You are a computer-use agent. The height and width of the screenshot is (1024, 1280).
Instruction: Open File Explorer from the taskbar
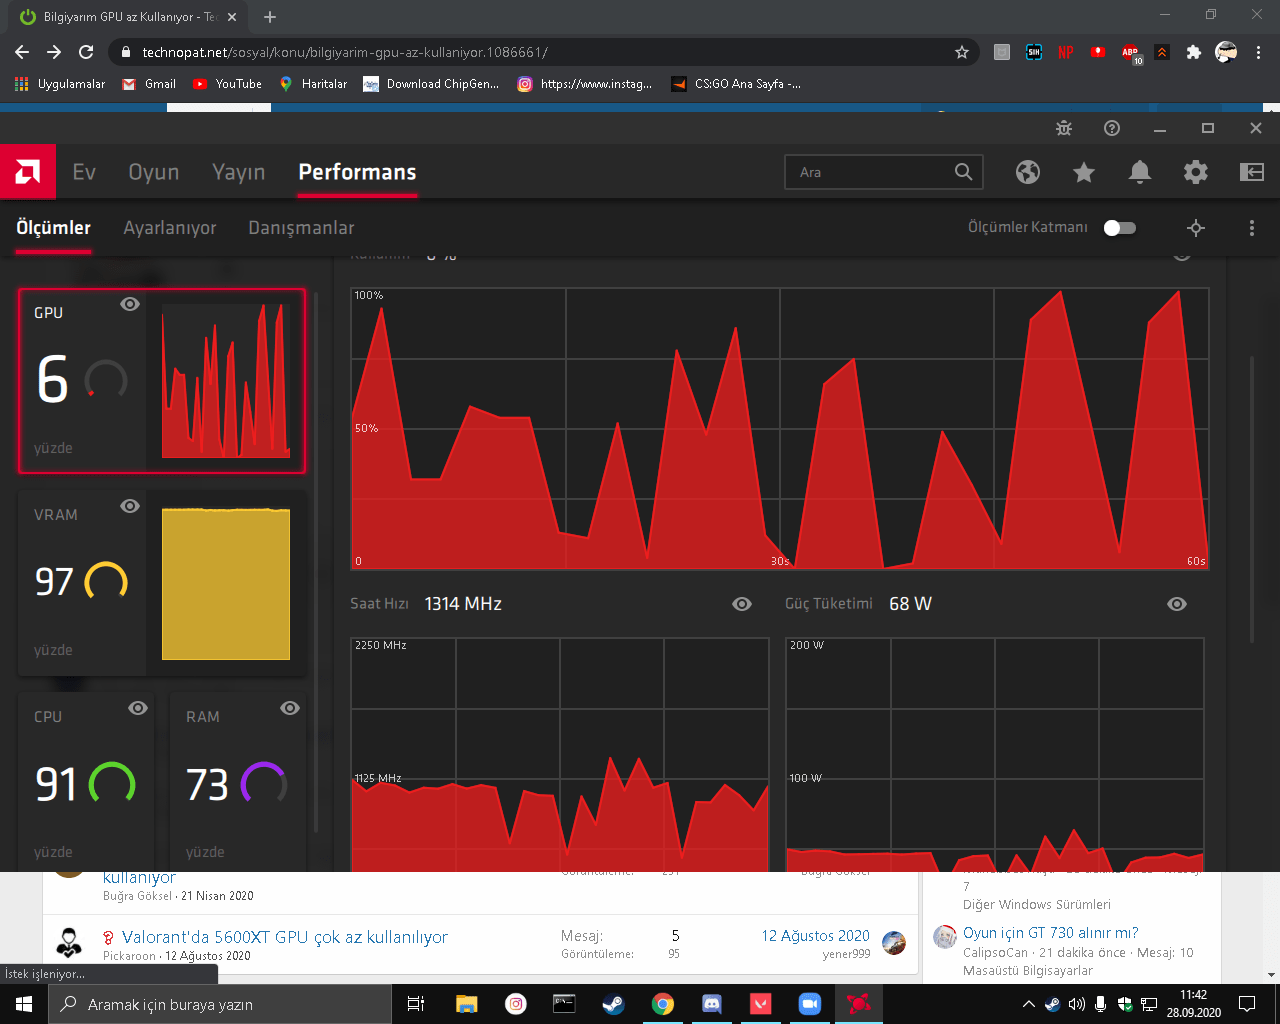coord(466,1004)
